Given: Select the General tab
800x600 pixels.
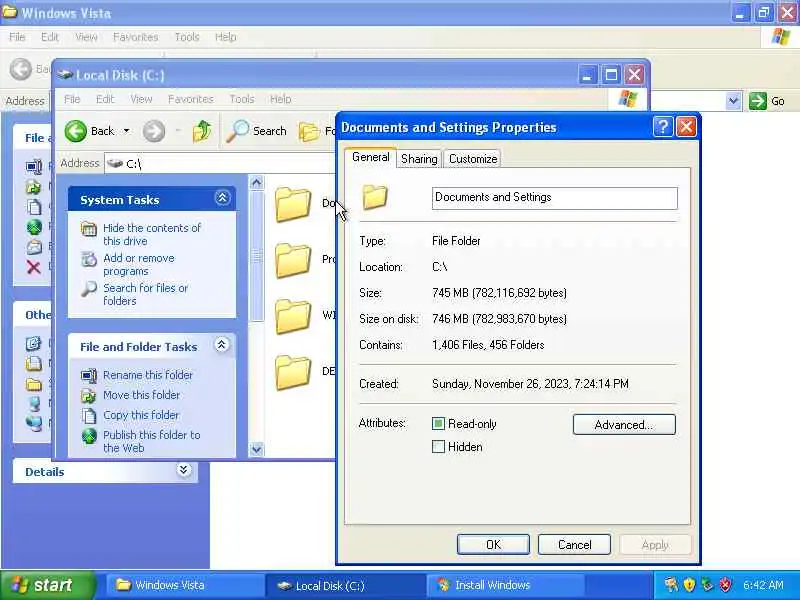Looking at the screenshot, I should [371, 157].
